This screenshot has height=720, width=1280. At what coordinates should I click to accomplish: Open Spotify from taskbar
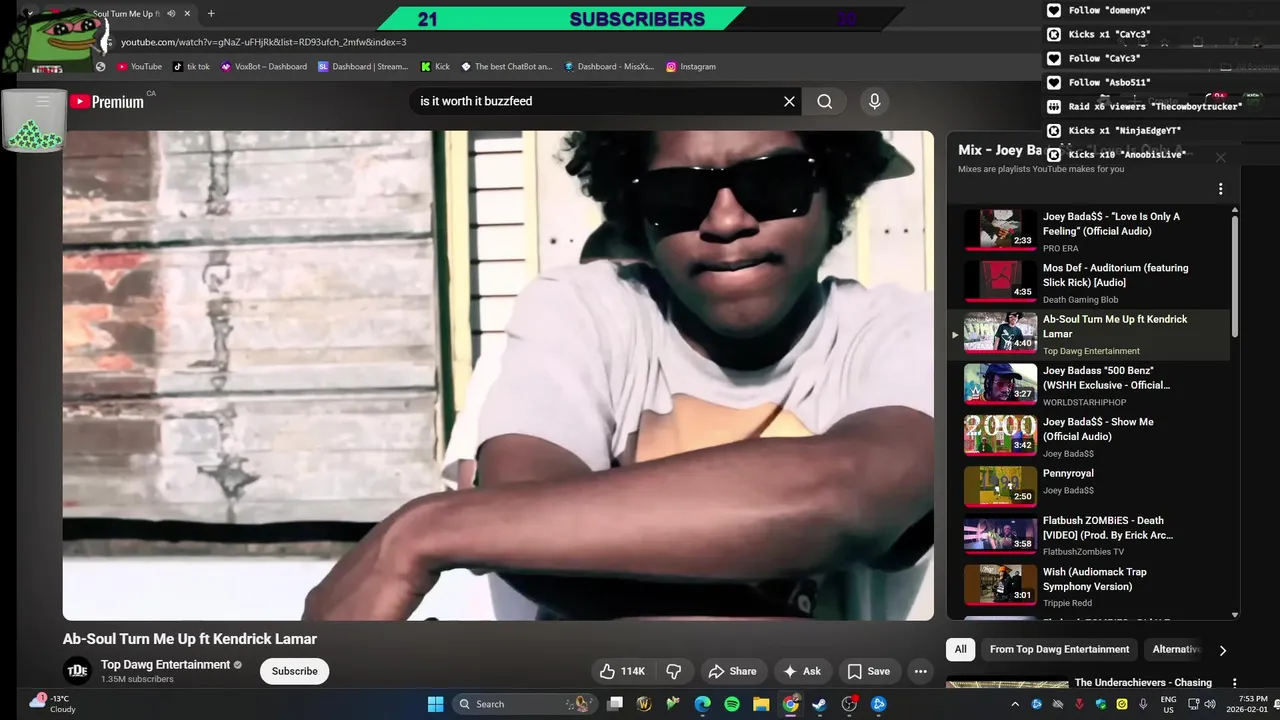tap(732, 704)
